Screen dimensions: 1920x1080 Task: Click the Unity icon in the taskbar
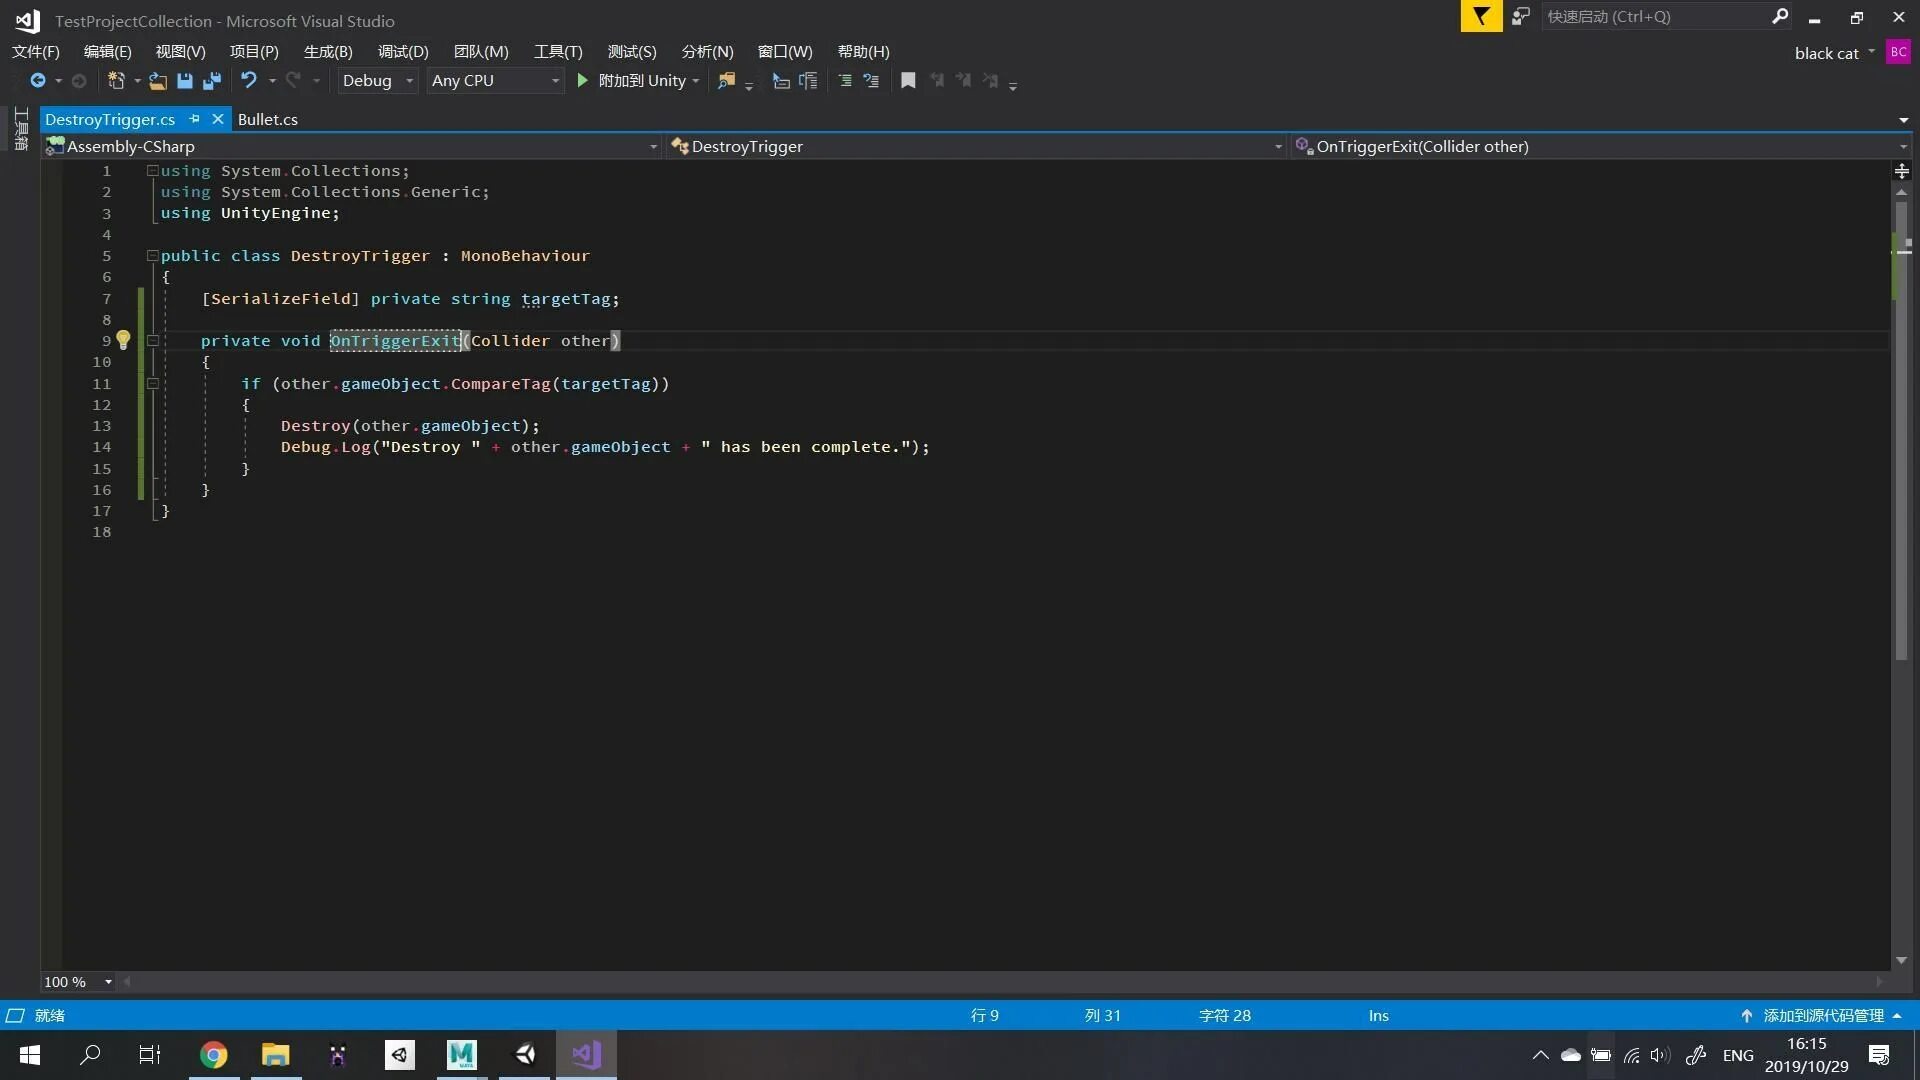pos(525,1054)
